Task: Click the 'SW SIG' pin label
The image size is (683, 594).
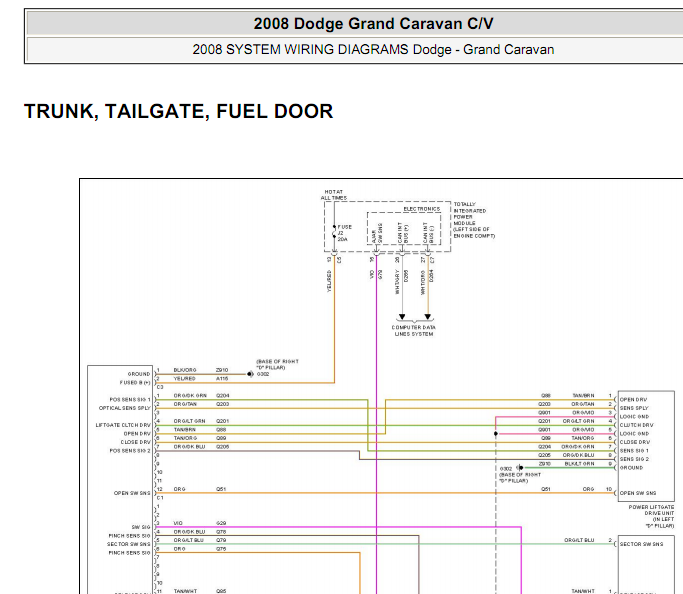Action: pos(141,527)
